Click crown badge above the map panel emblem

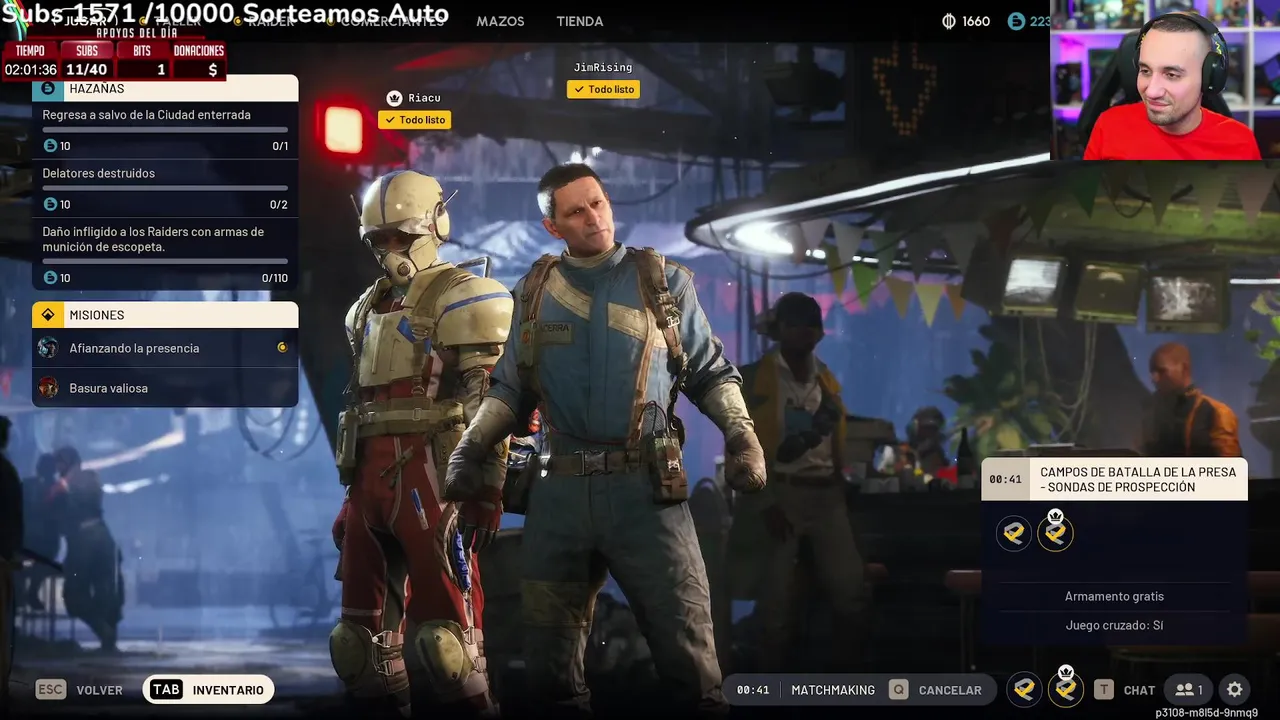[1055, 514]
